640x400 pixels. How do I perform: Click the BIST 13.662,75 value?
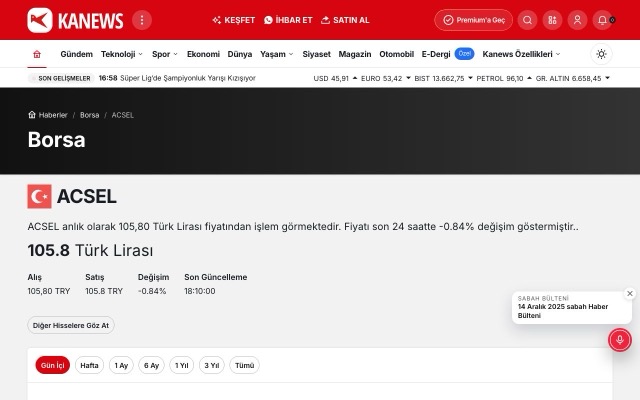click(x=443, y=78)
